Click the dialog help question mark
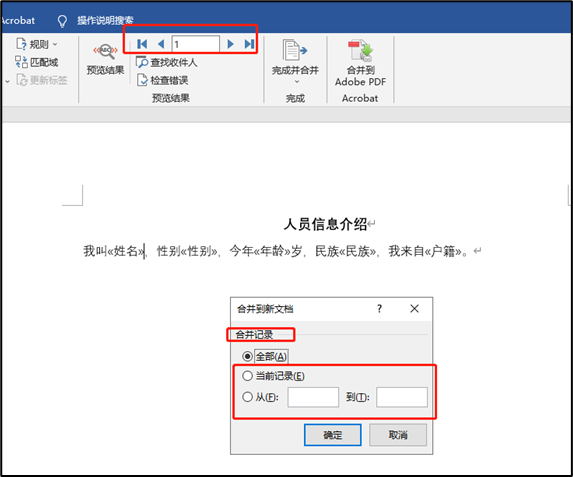This screenshot has width=573, height=477. [x=379, y=309]
